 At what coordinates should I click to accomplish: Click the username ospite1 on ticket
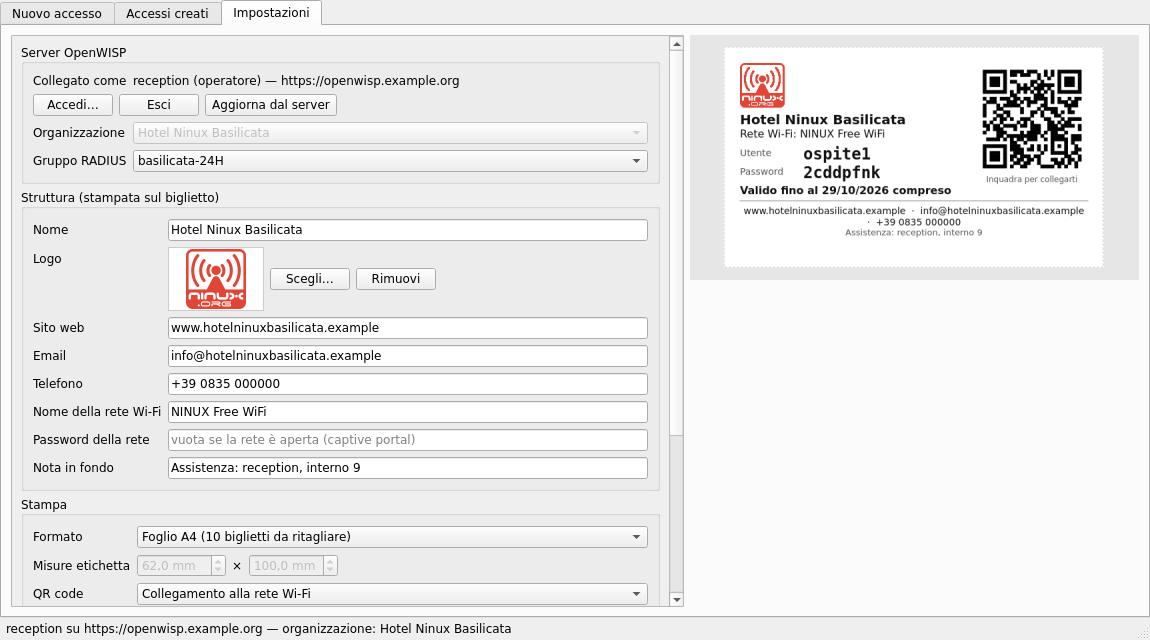(x=837, y=154)
